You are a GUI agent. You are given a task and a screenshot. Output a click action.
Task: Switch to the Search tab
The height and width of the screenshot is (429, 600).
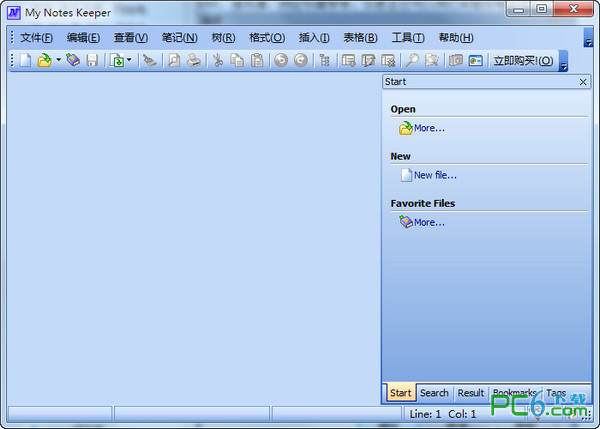click(x=434, y=393)
